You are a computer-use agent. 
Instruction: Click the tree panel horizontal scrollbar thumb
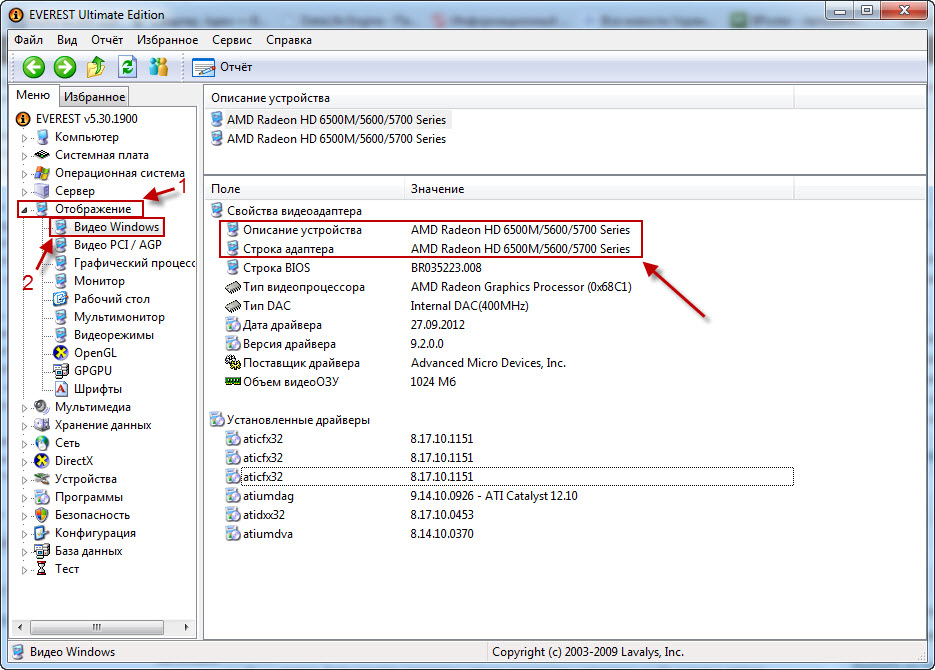(x=97, y=627)
